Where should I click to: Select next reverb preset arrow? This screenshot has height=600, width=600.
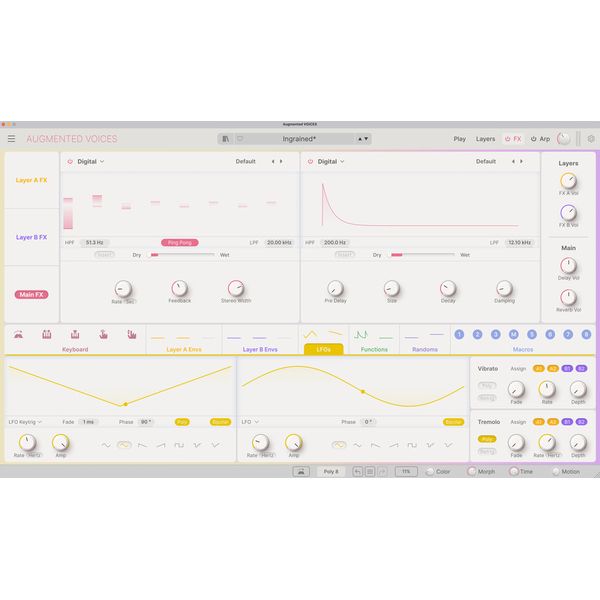pos(522,161)
